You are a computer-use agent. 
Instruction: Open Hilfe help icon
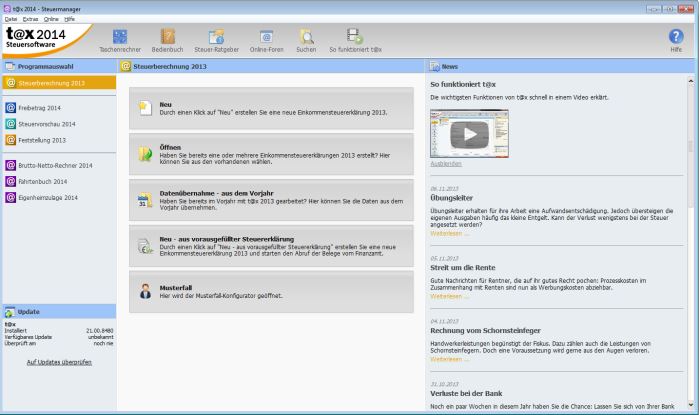[x=675, y=38]
